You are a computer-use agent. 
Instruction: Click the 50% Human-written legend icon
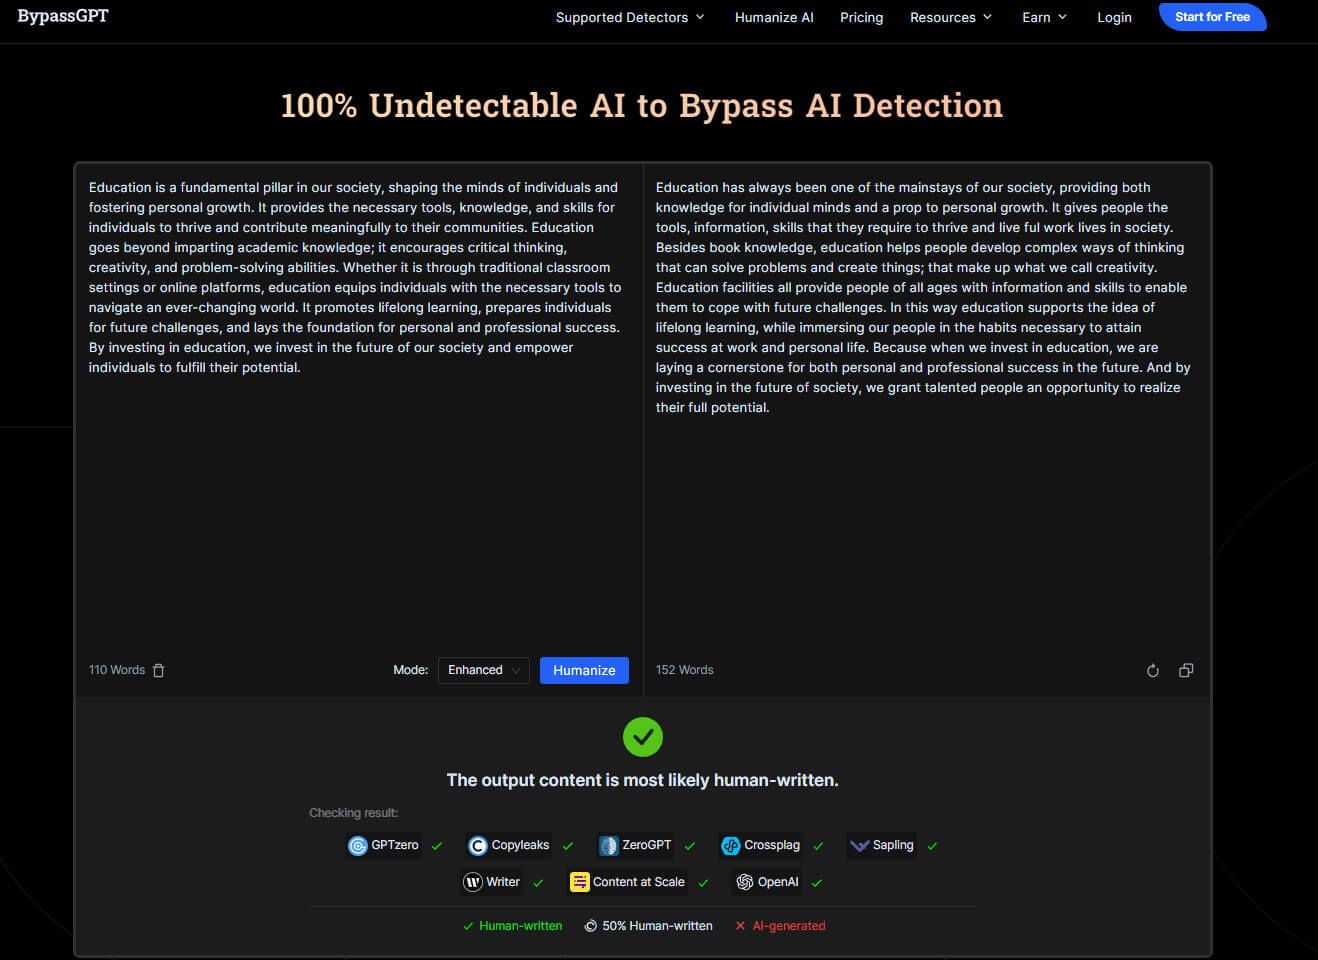point(591,926)
